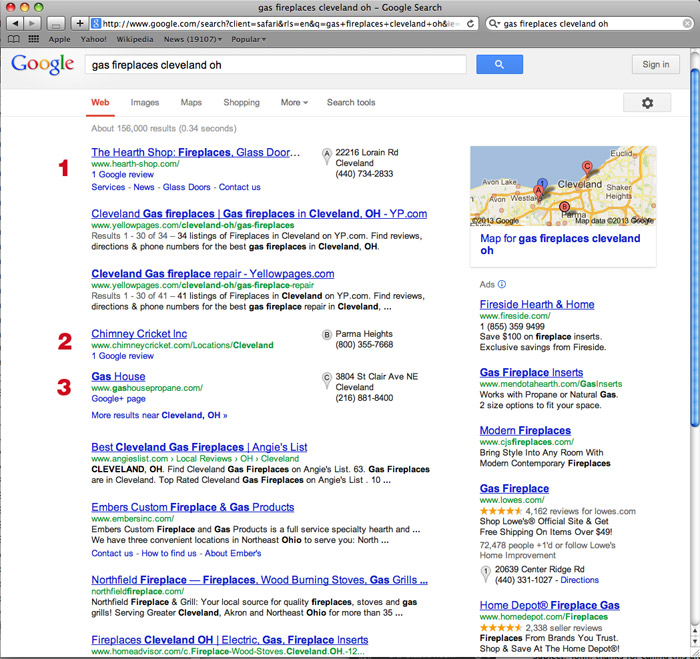Open the Modern Fireplaces ad
The image size is (700, 659).
[525, 430]
